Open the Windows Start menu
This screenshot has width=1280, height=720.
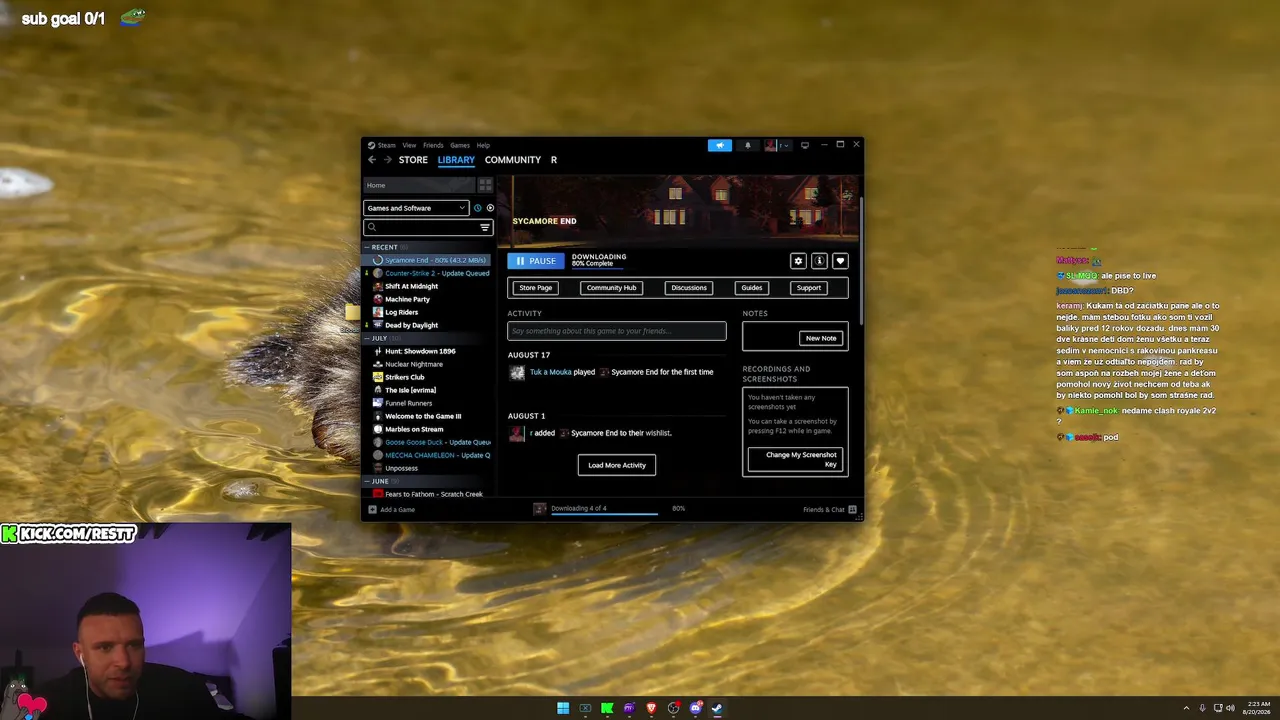coord(563,709)
